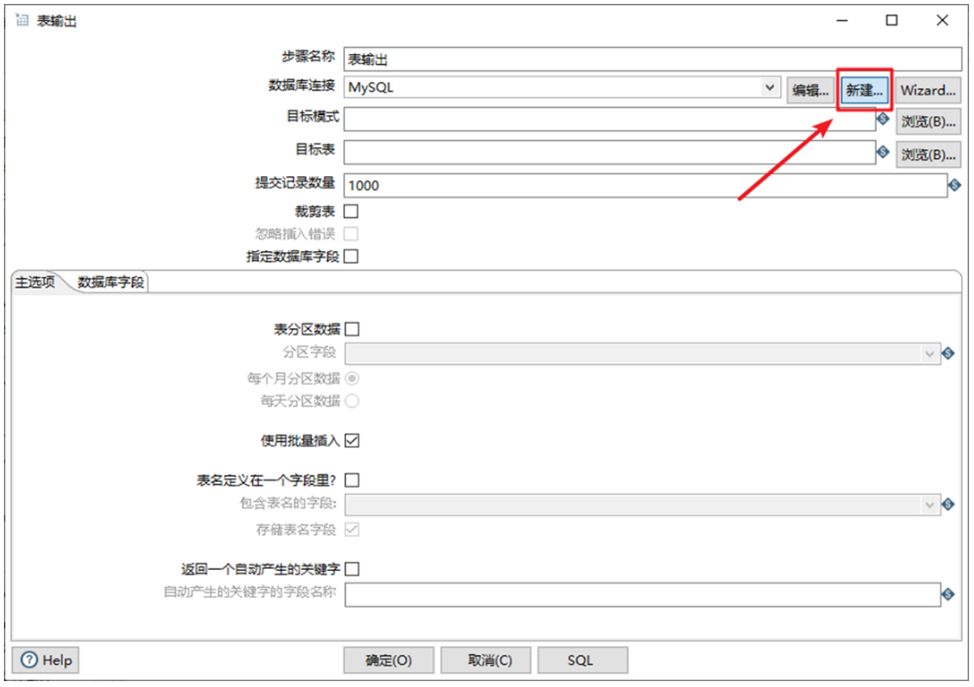The height and width of the screenshot is (687, 974).
Task: Cancel with the 取消(C) button
Action: pos(486,660)
